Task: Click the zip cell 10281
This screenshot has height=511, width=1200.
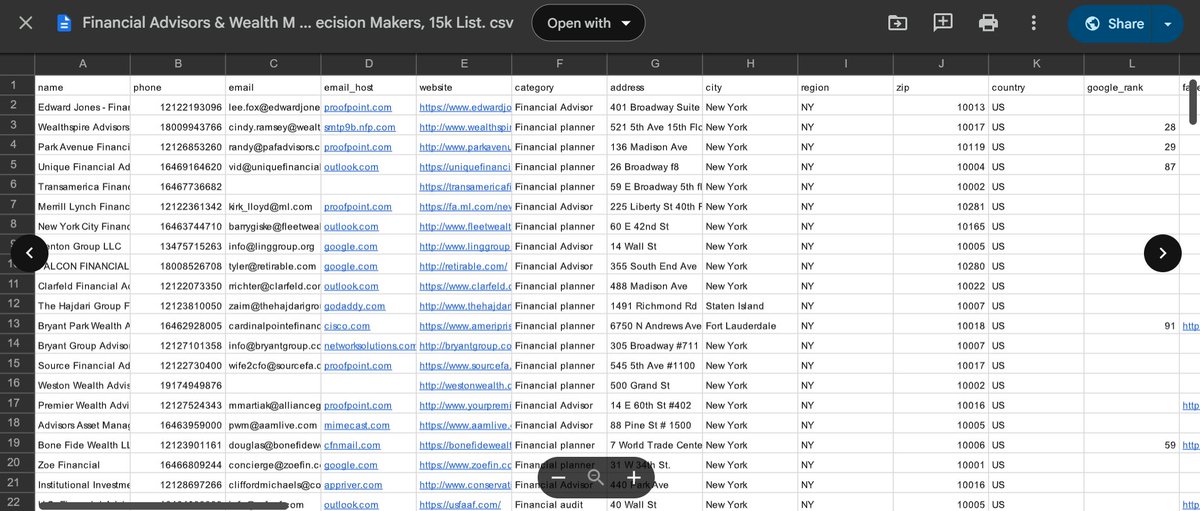Action: (x=941, y=207)
